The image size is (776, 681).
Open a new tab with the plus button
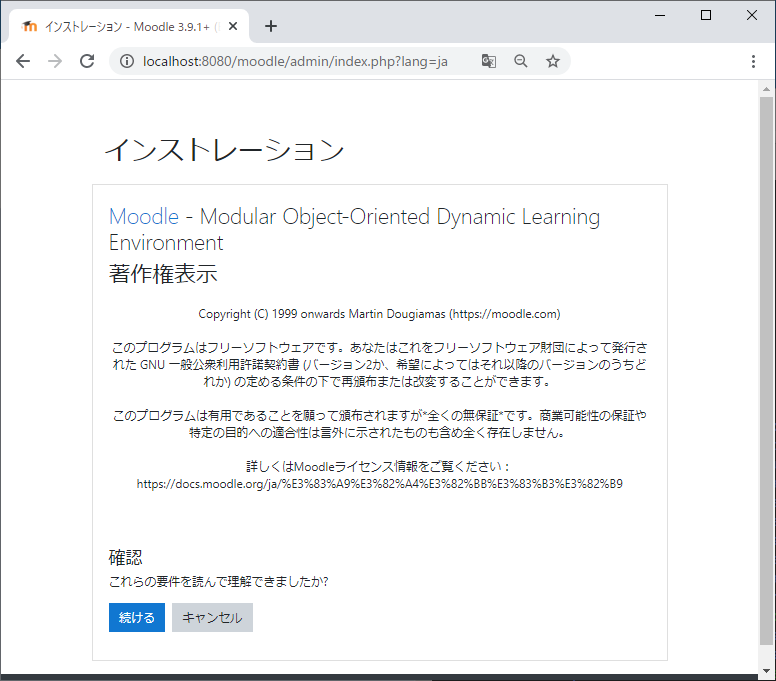(x=271, y=26)
